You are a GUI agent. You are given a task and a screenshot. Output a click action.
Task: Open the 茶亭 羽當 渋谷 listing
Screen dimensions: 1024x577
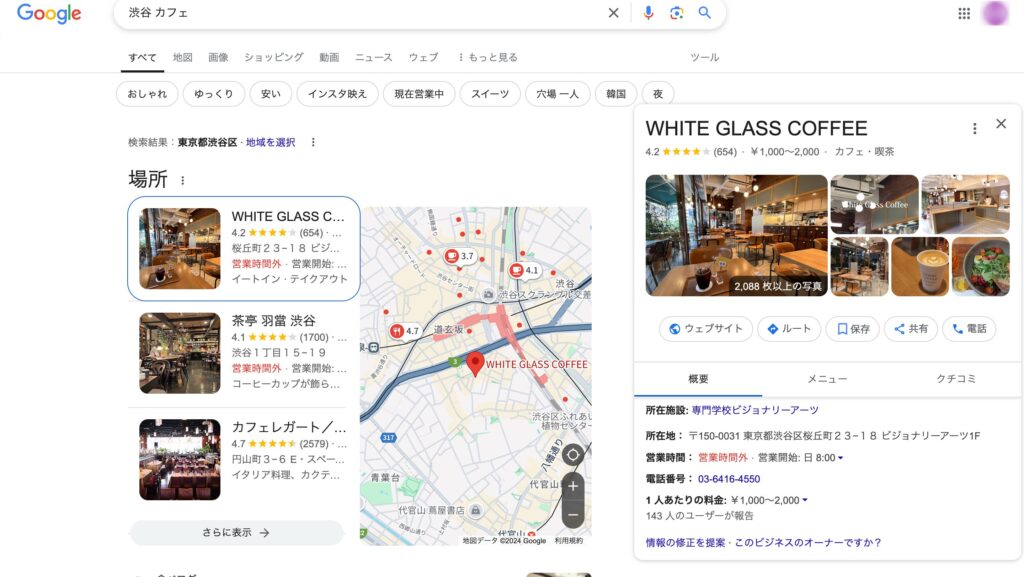tap(243, 352)
